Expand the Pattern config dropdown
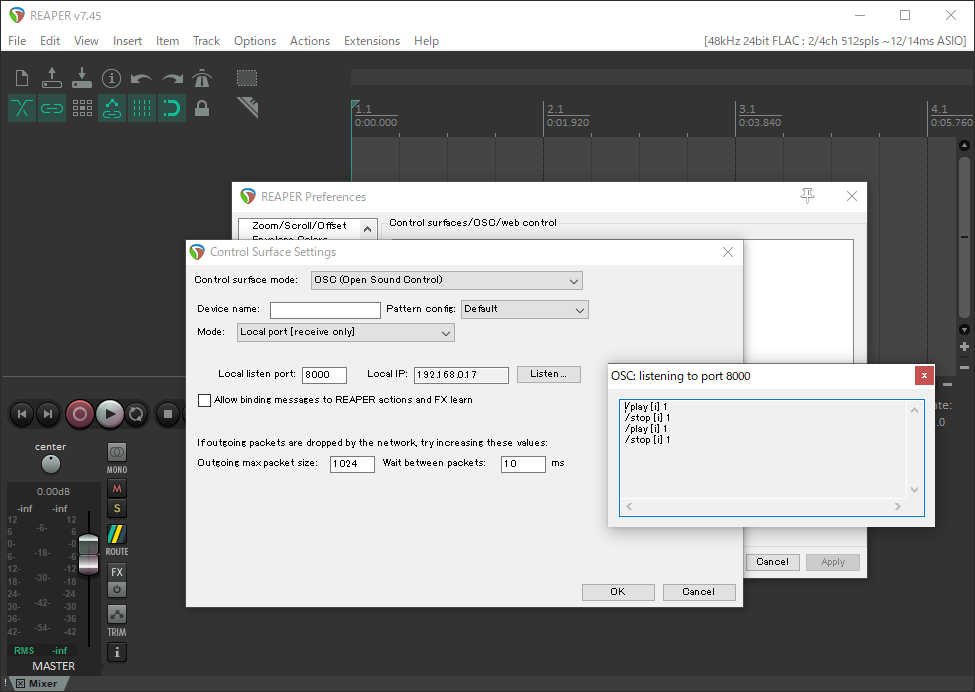Image resolution: width=975 pixels, height=692 pixels. click(524, 309)
